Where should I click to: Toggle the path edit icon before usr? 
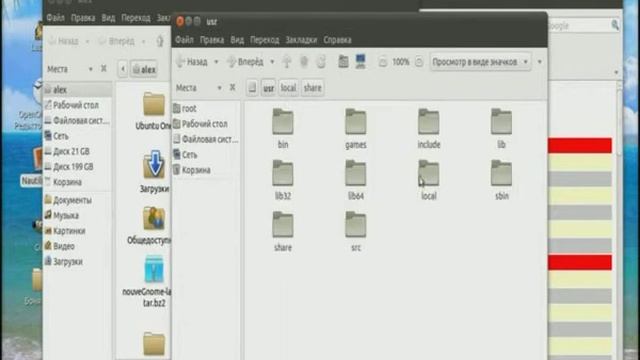(252, 88)
